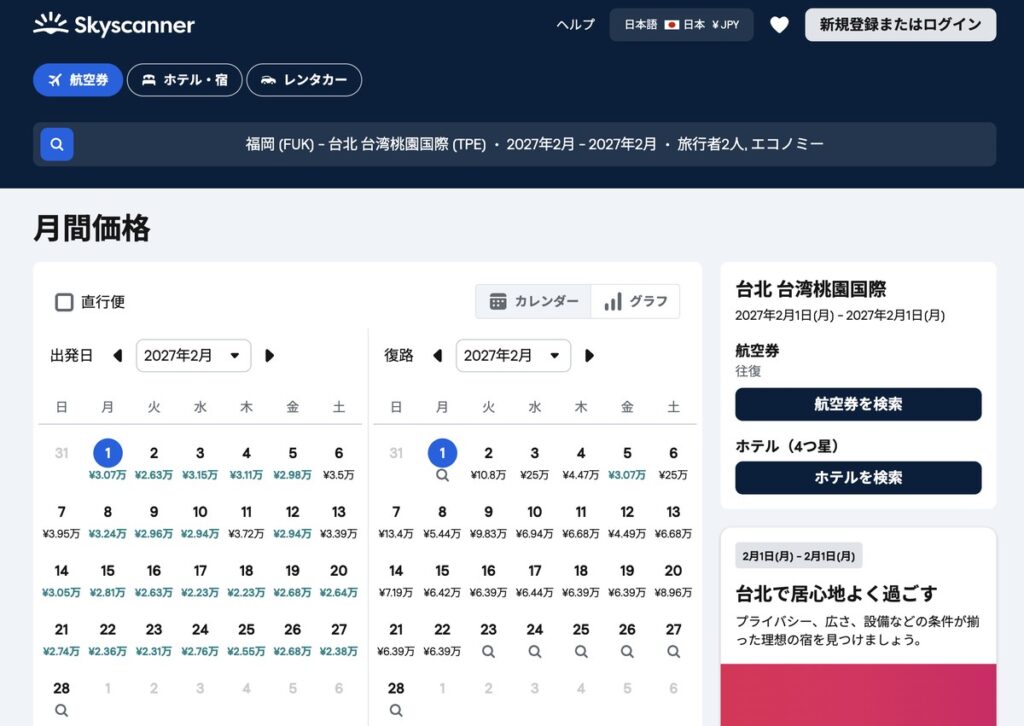Enable the 直行便 checkbox

click(64, 302)
